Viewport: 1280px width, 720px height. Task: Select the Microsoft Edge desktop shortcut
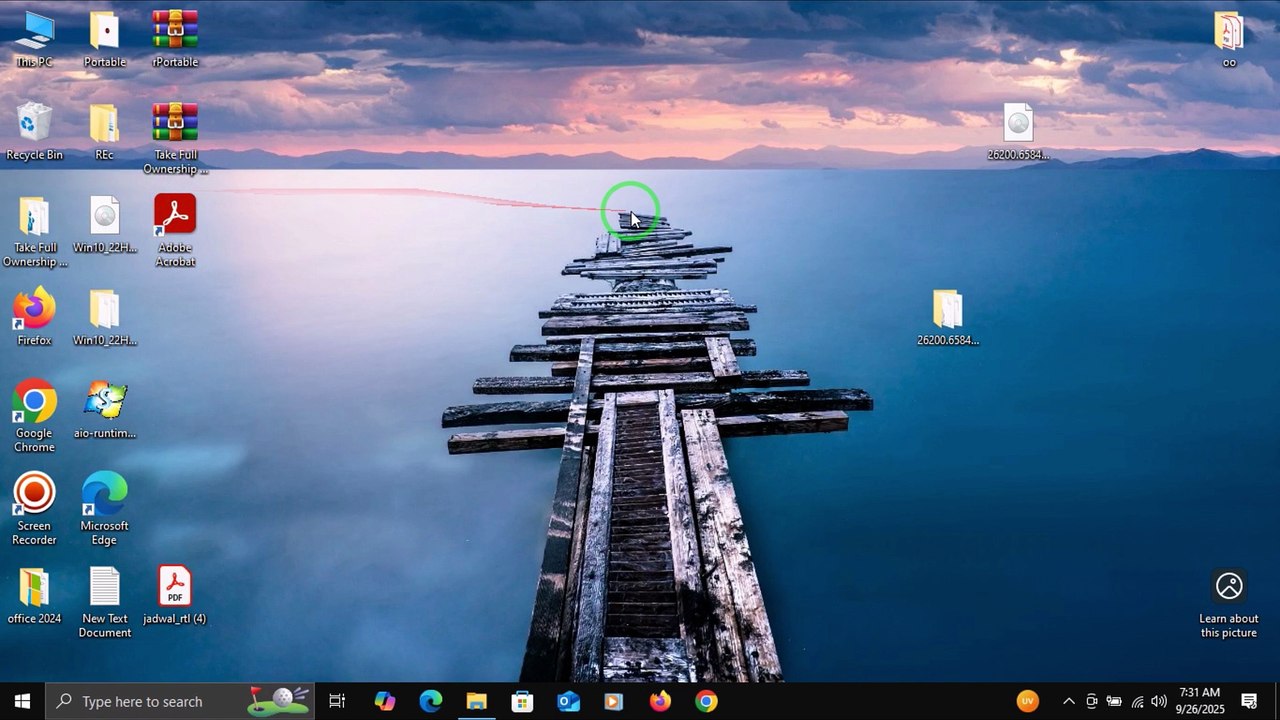point(105,510)
